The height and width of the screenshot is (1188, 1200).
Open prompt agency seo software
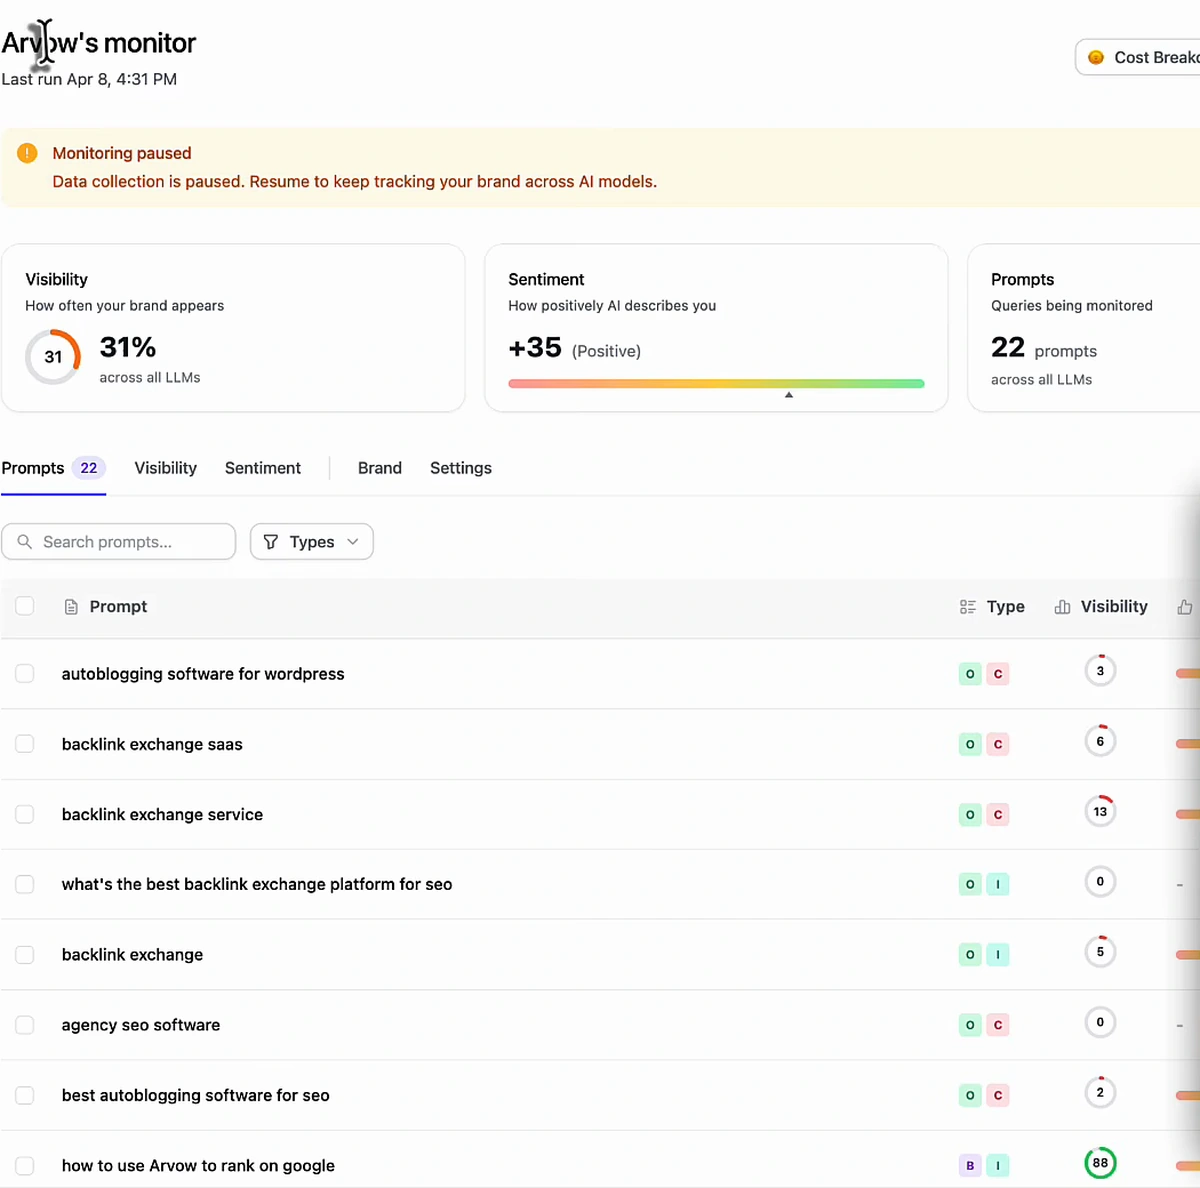coord(141,1025)
